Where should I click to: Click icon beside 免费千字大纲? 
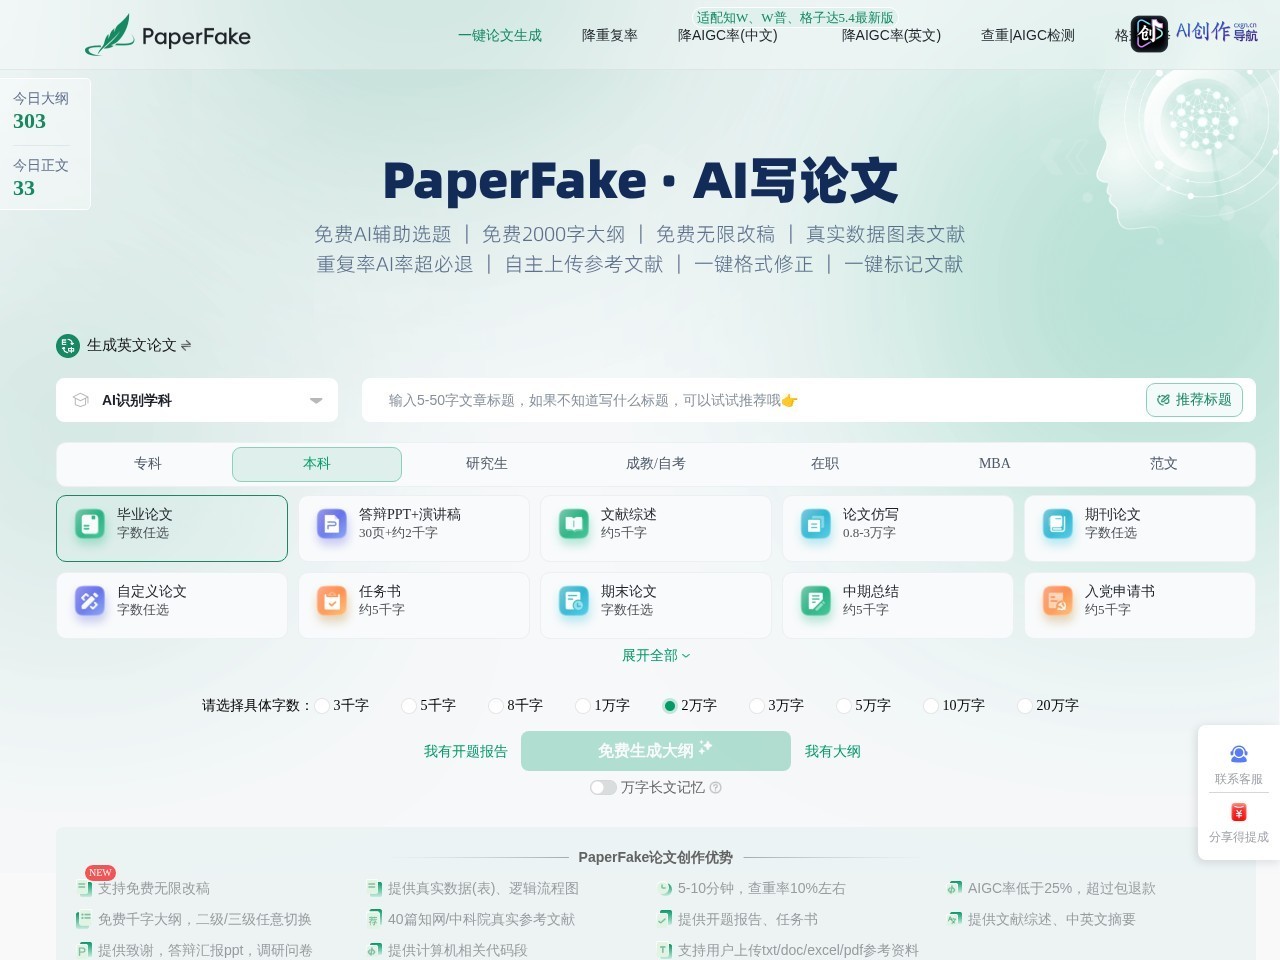point(85,919)
